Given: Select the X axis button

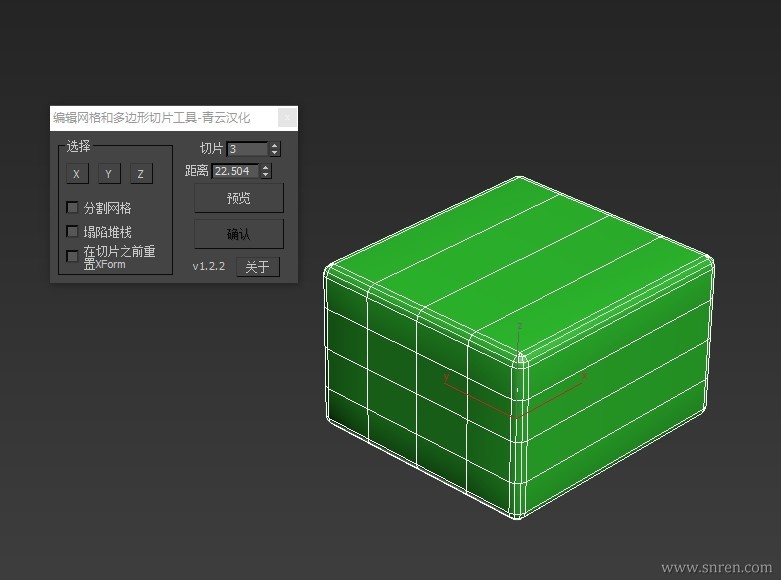Looking at the screenshot, I should (x=76, y=174).
